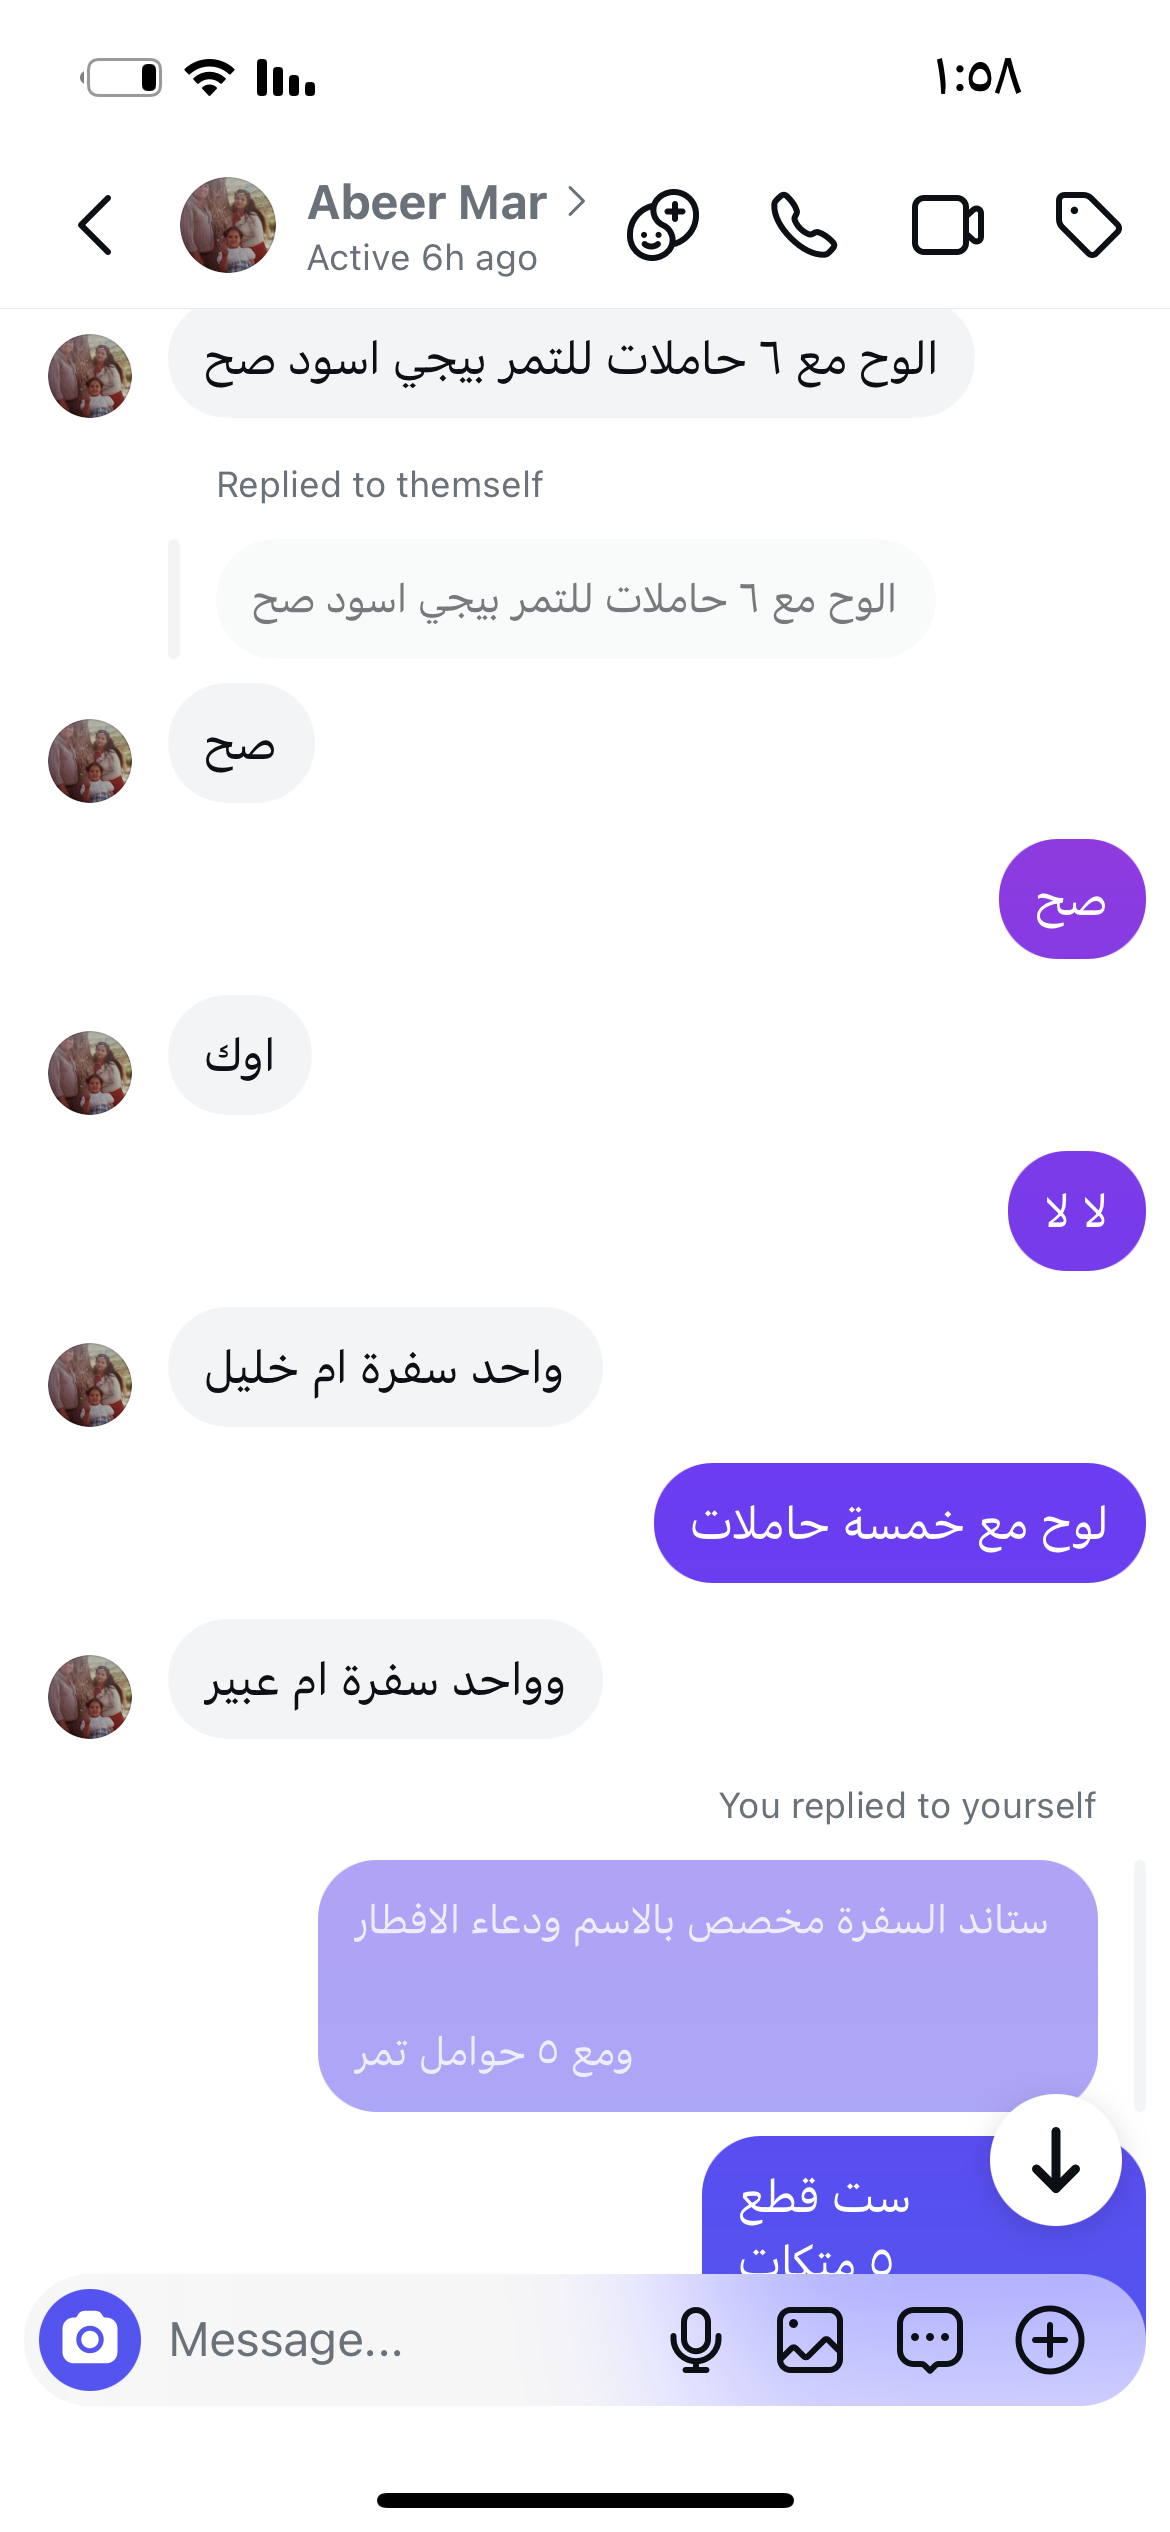Open Abeer Mar header profile picture

click(228, 225)
